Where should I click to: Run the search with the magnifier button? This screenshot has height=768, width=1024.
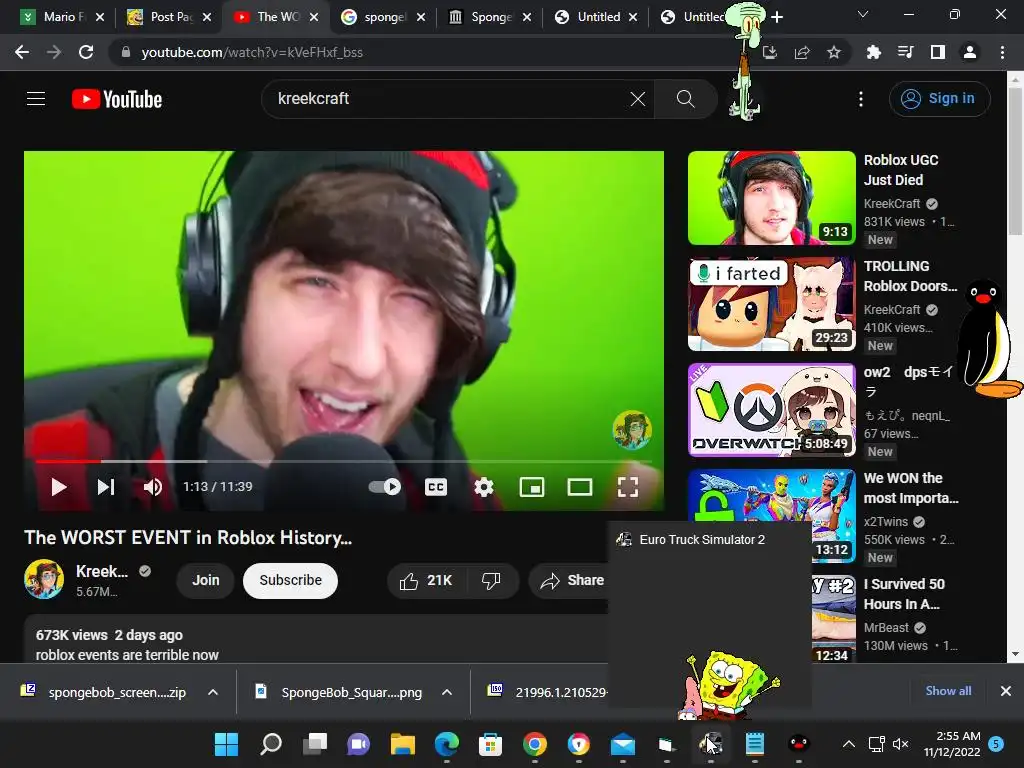(685, 99)
